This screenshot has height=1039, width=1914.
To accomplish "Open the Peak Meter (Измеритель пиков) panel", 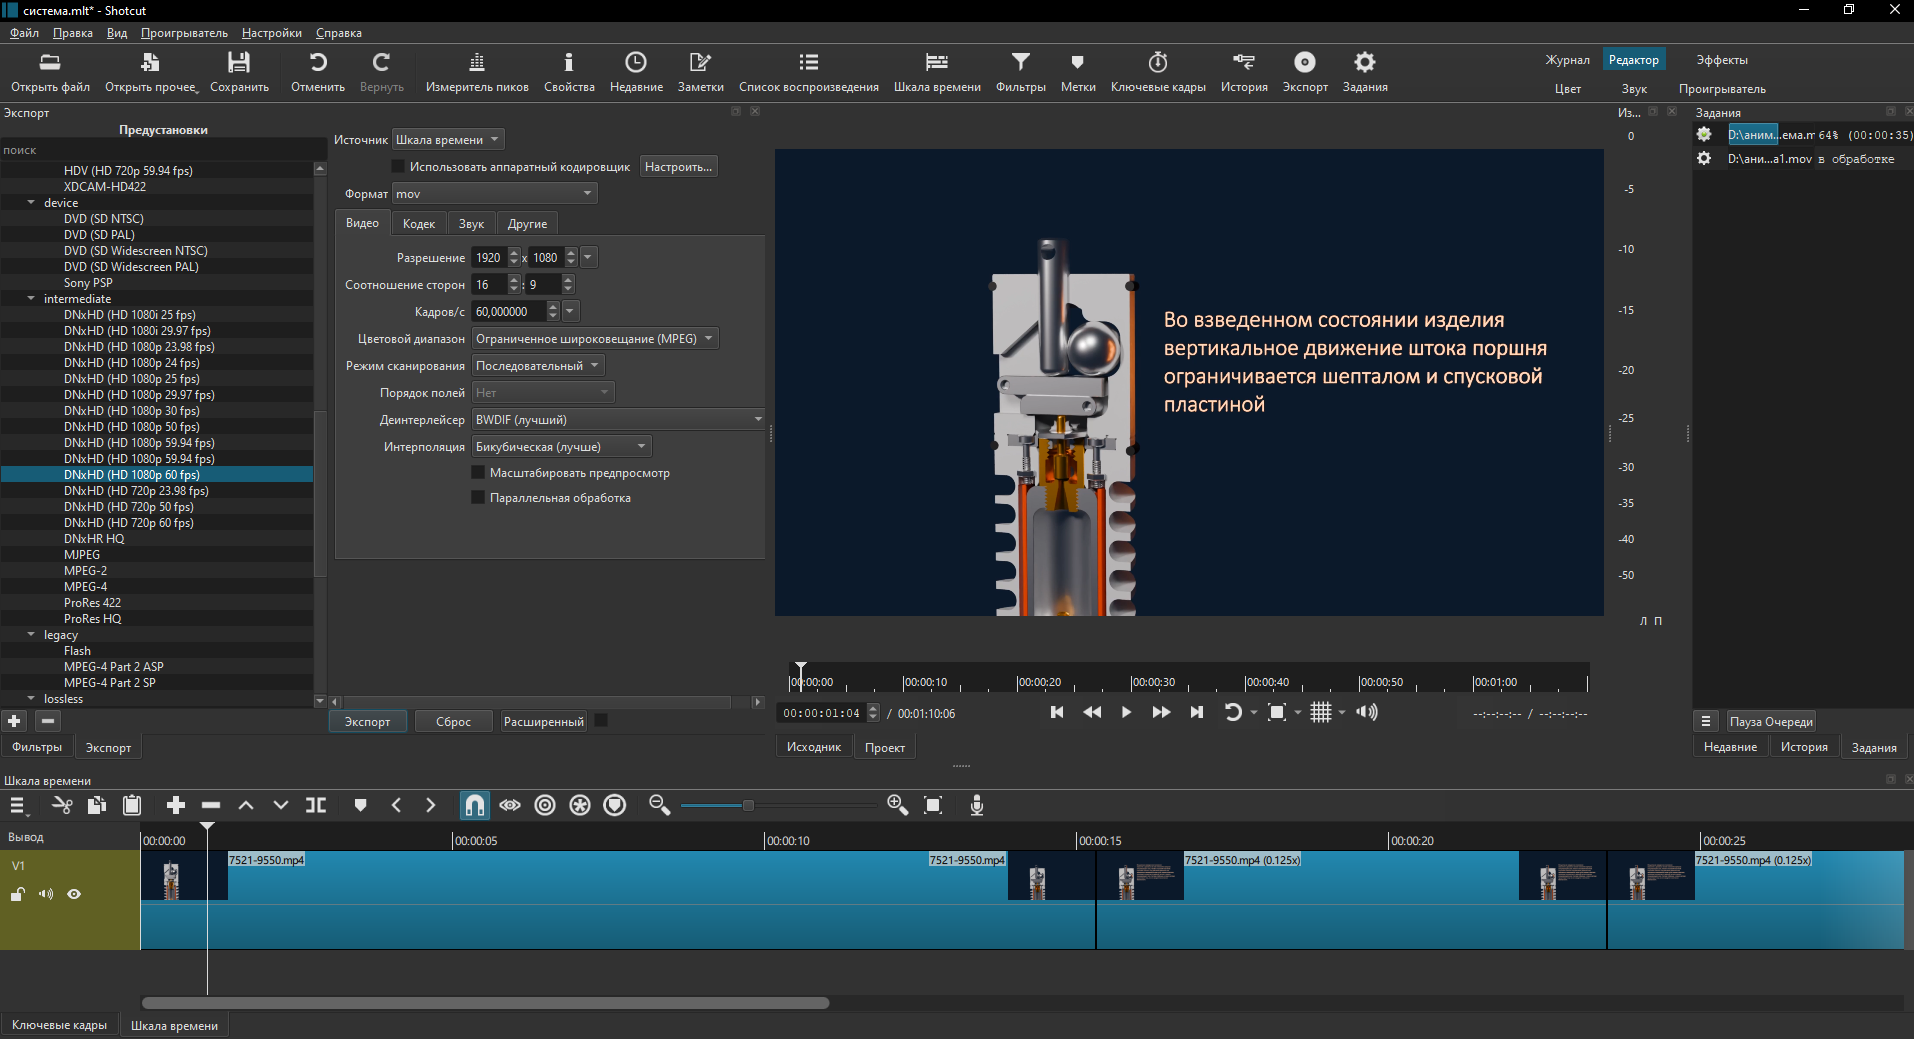I will click(477, 63).
